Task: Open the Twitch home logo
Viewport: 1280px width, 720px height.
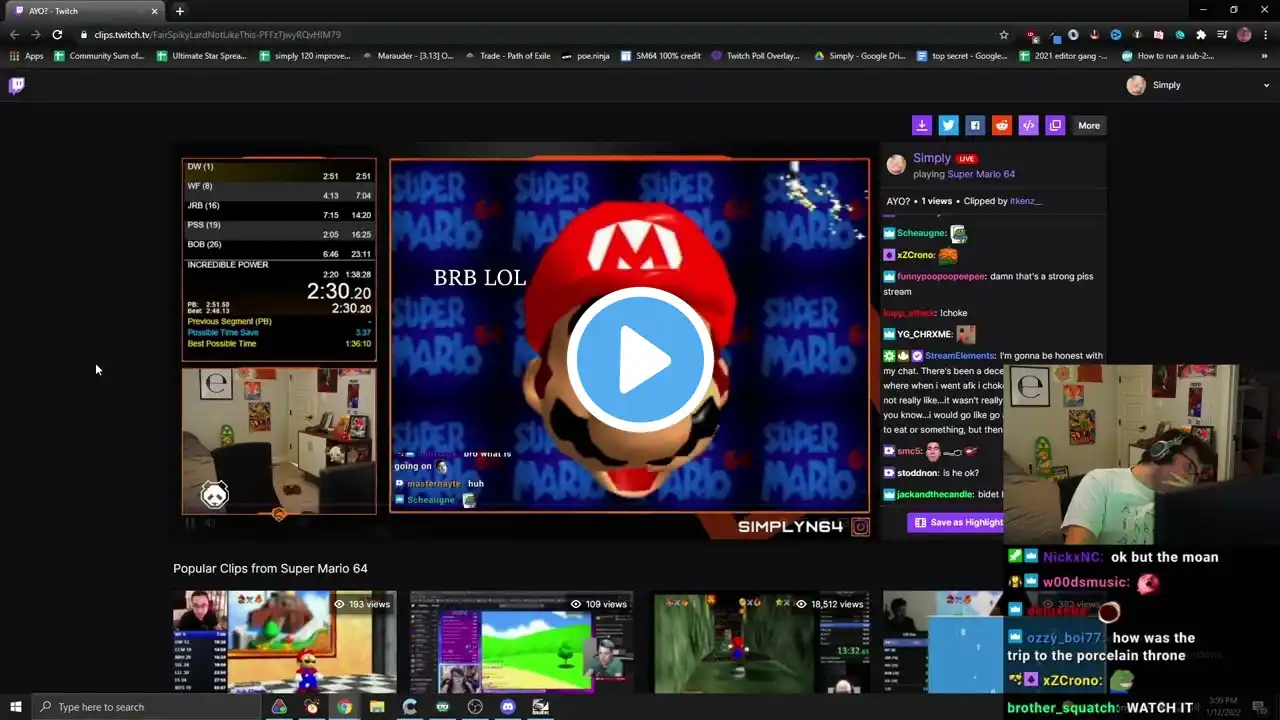Action: point(17,85)
